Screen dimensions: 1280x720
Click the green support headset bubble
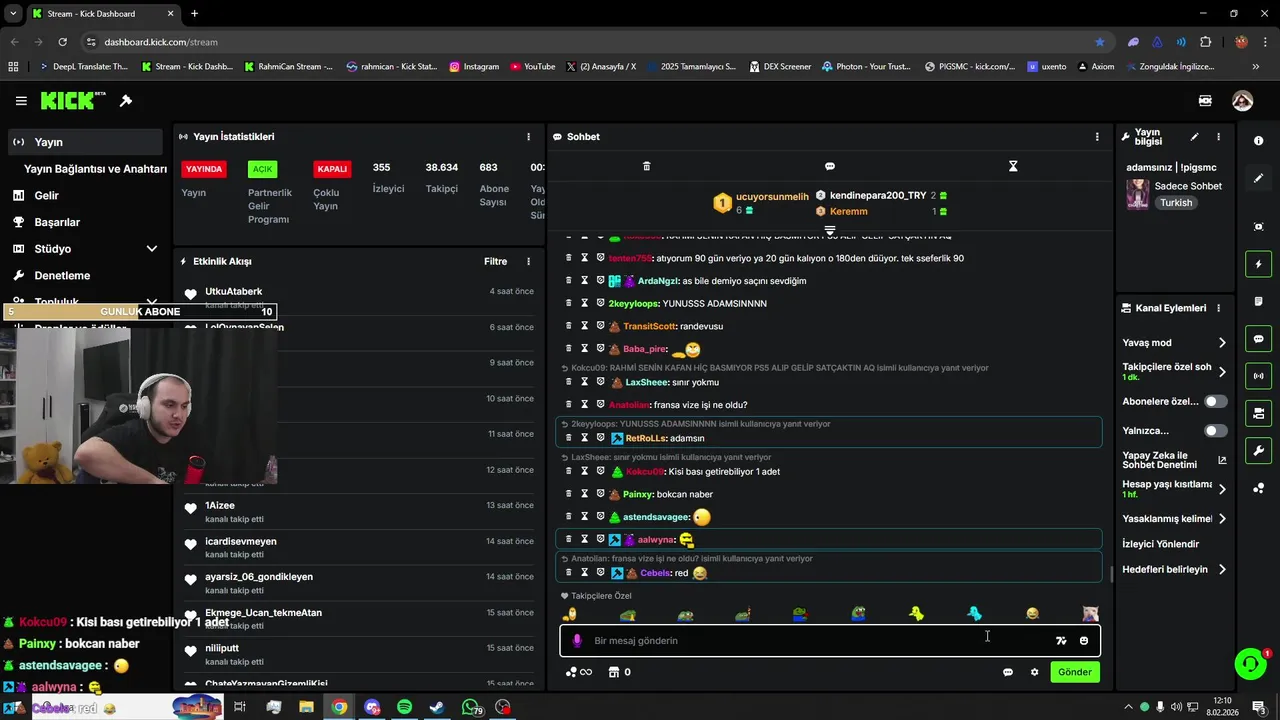pyautogui.click(x=1250, y=664)
